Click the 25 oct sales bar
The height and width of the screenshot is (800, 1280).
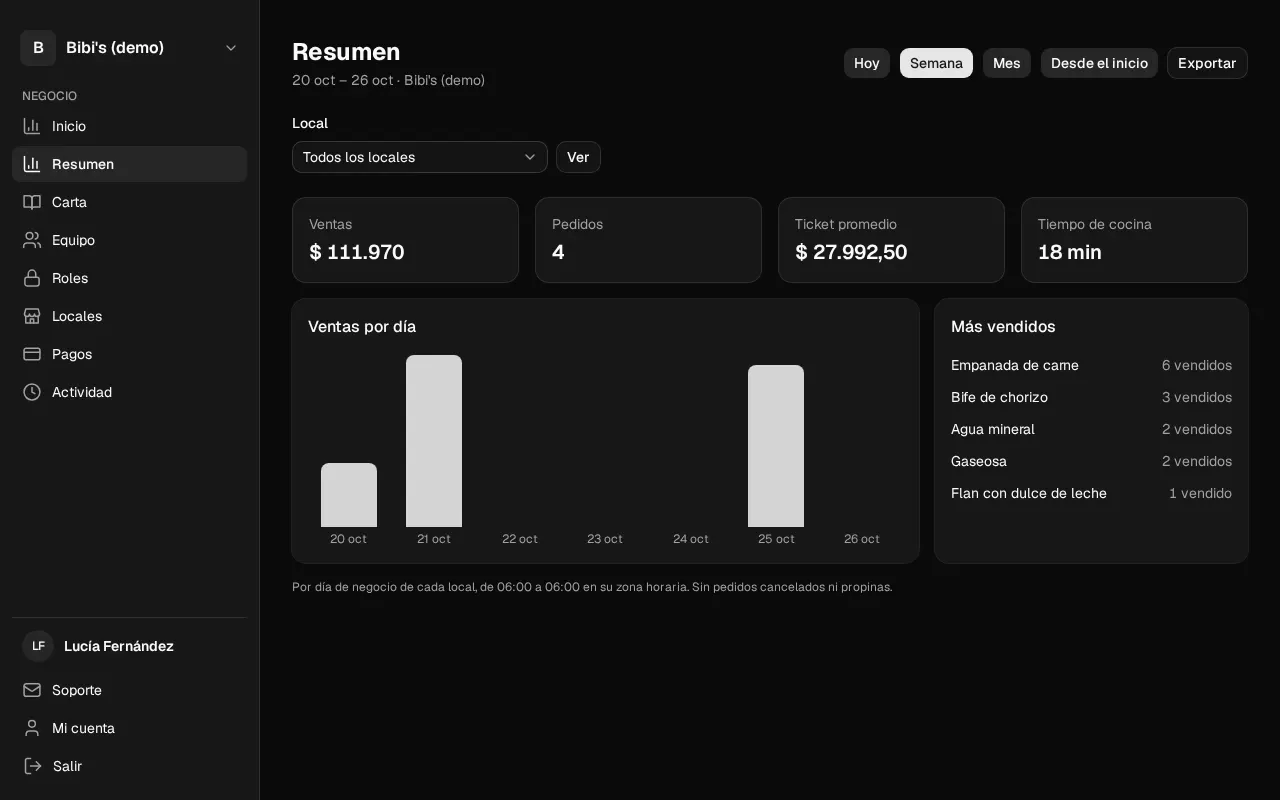[776, 446]
